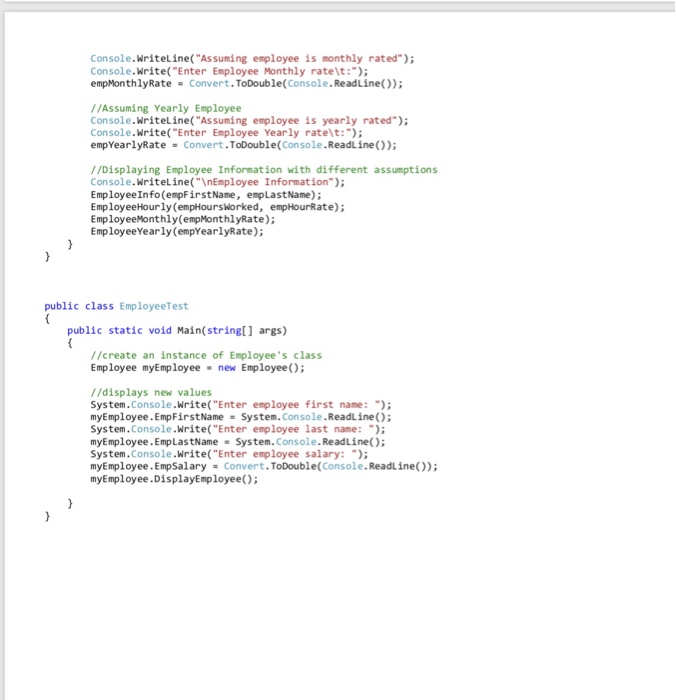This screenshot has height=700, width=676.
Task: Click the "\nEmployee Information" WriteLine line
Action: pos(217,182)
